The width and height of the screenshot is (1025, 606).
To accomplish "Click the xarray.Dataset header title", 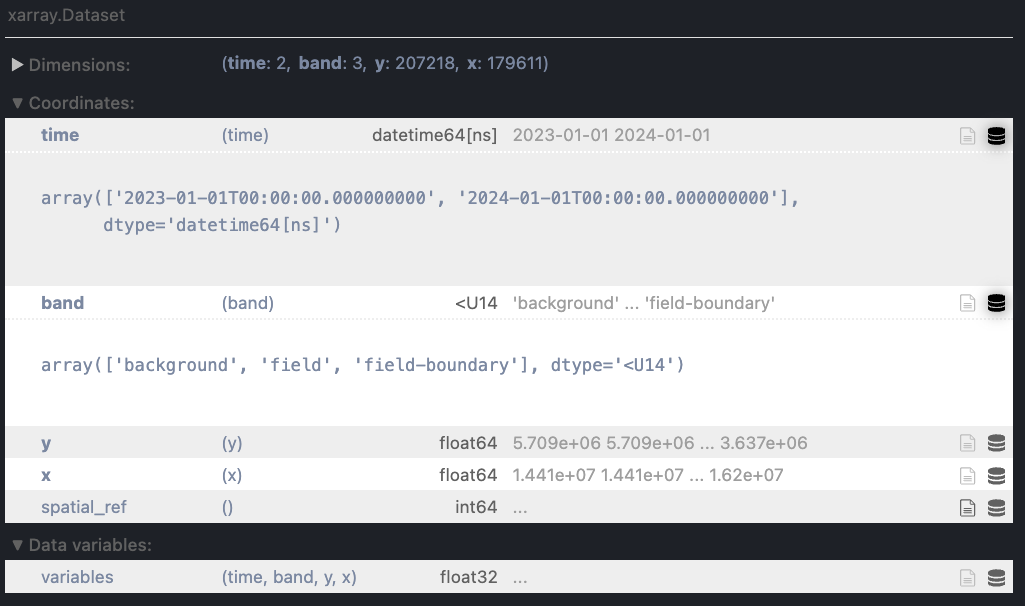I will pyautogui.click(x=66, y=17).
